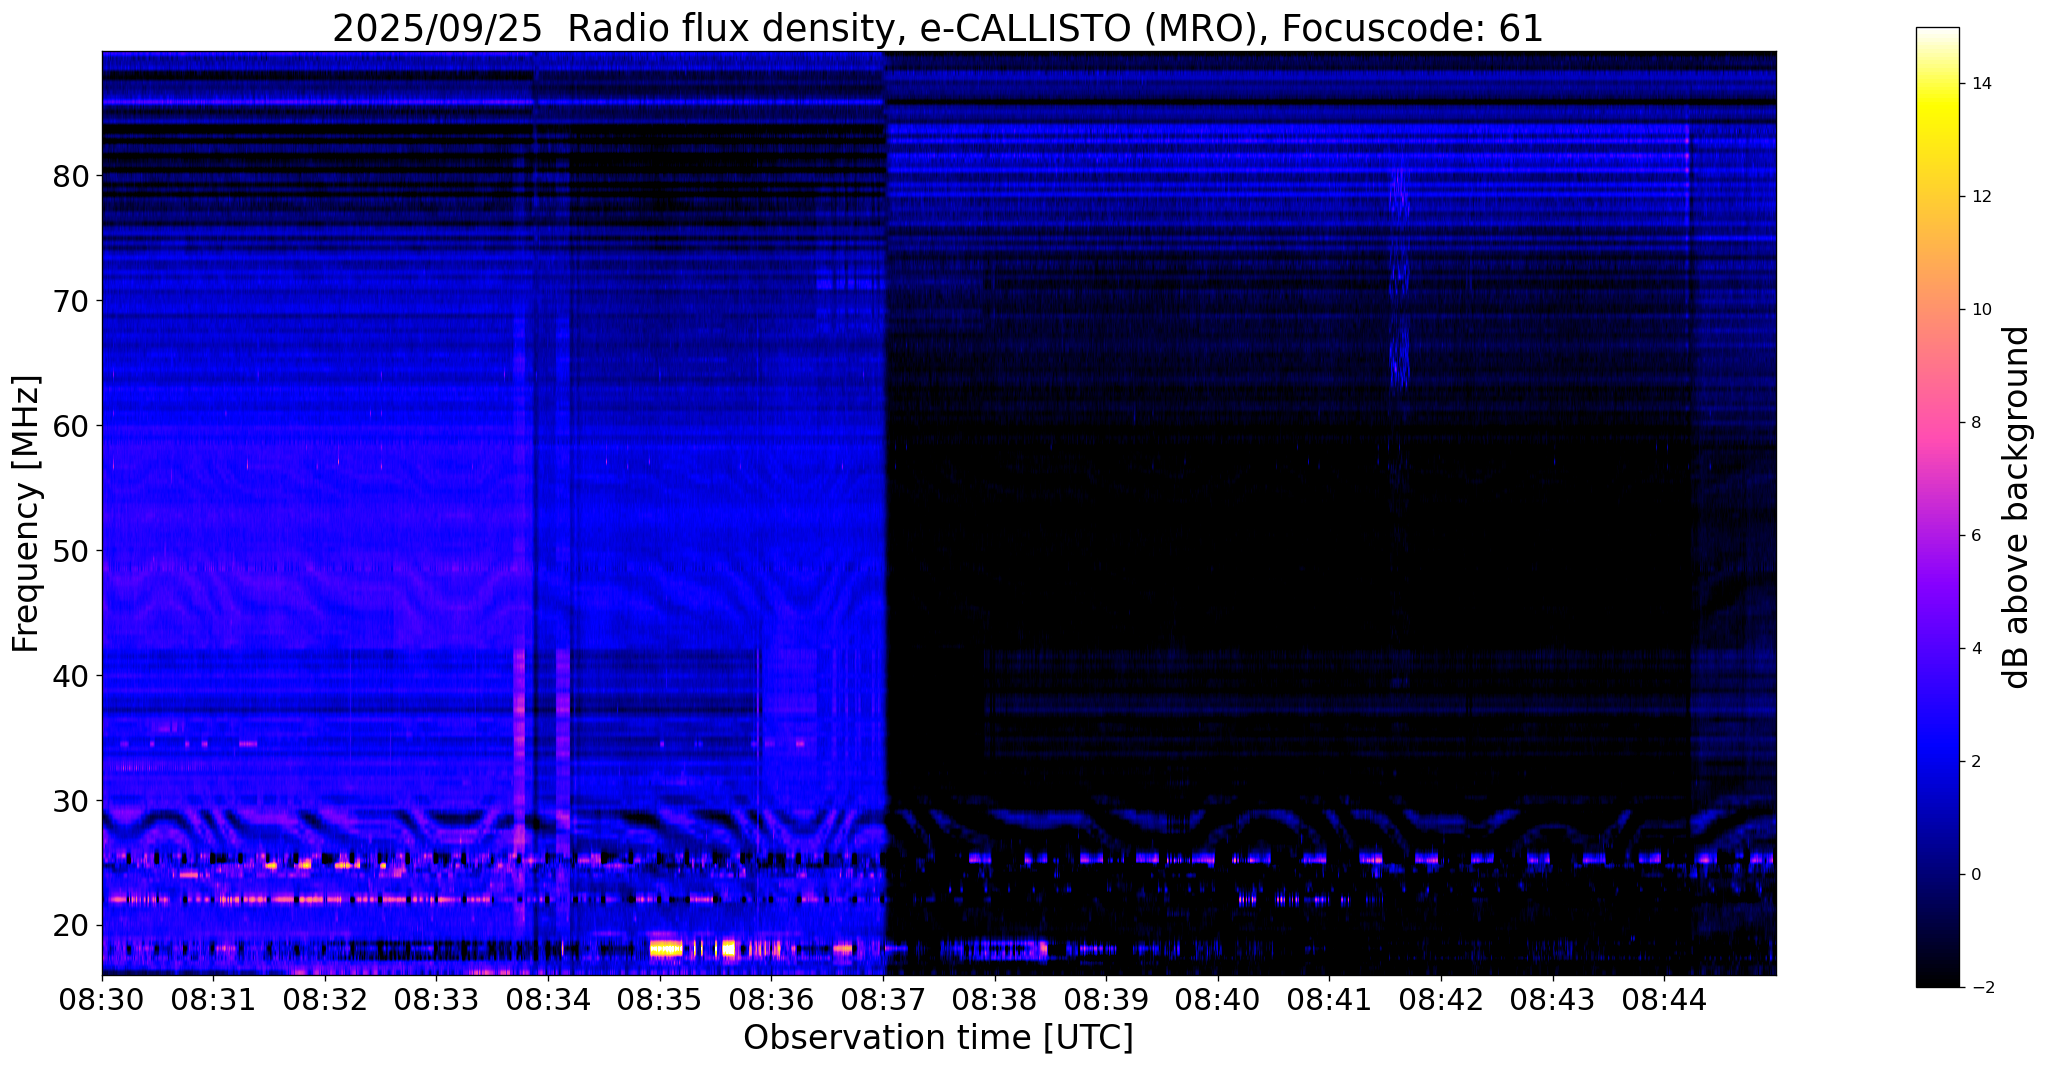This screenshot has height=1067, width=2047.
Task: Click the 4 colorbar tick label
Action: [1974, 649]
